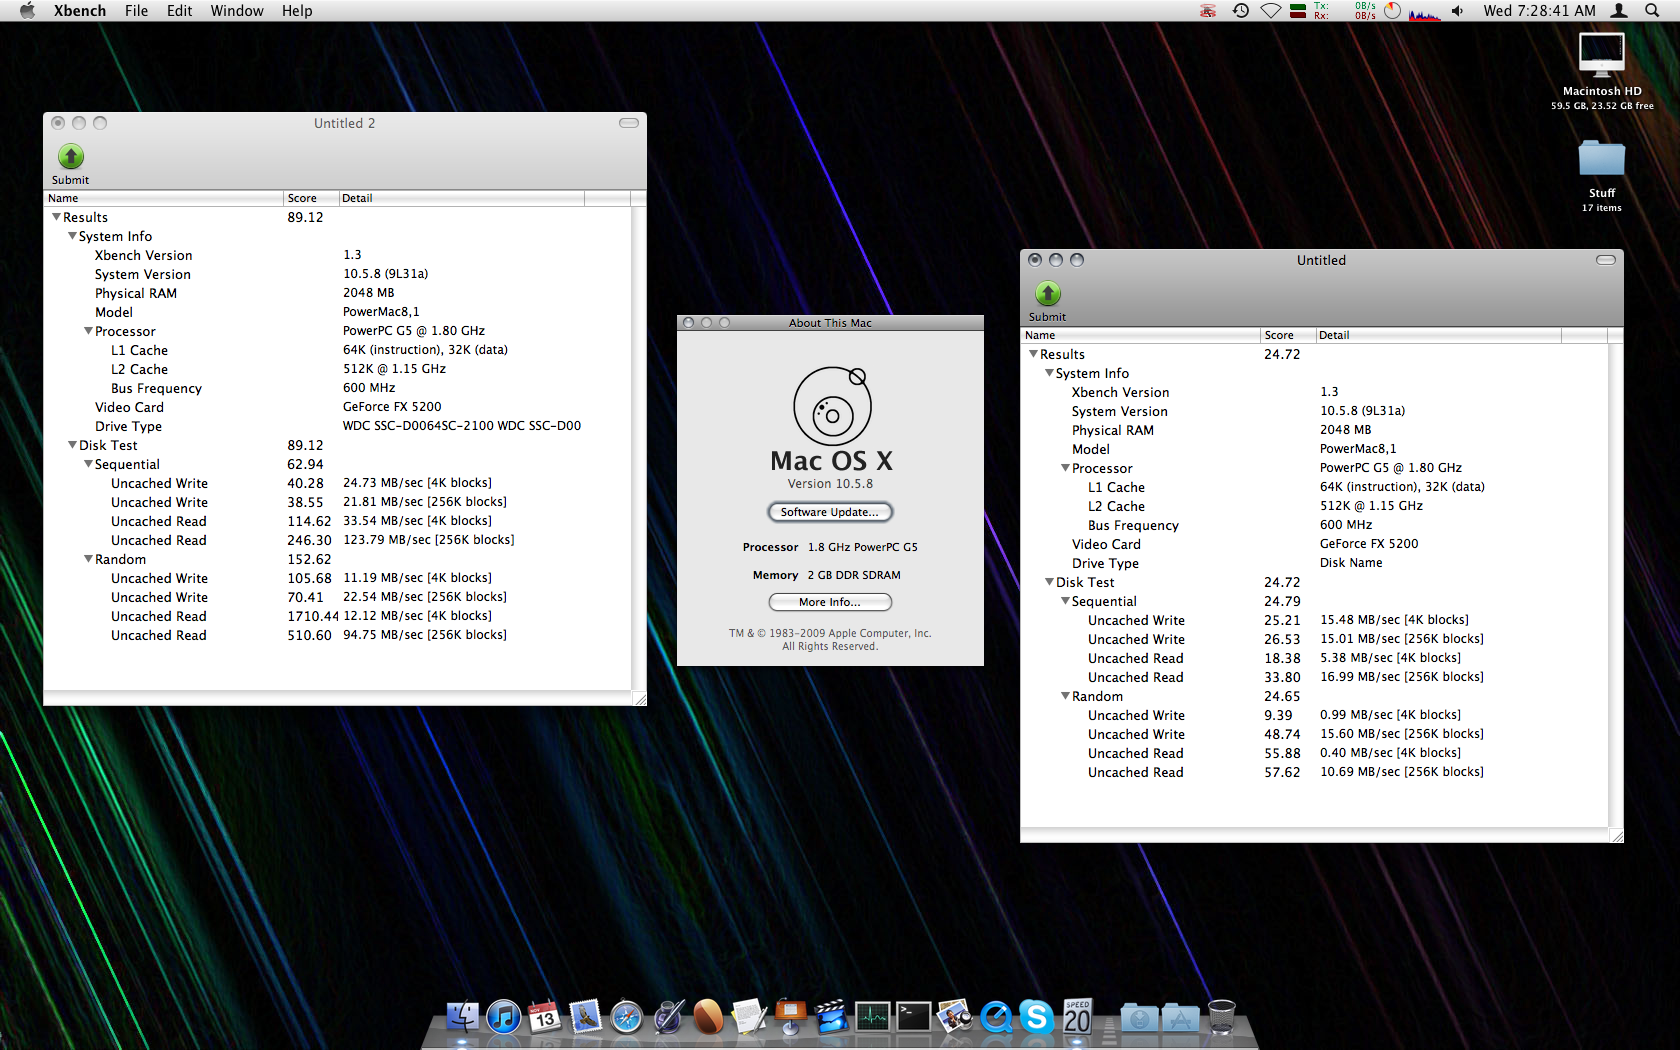Launch iMovie from the dock
1680x1050 pixels.
(831, 1017)
